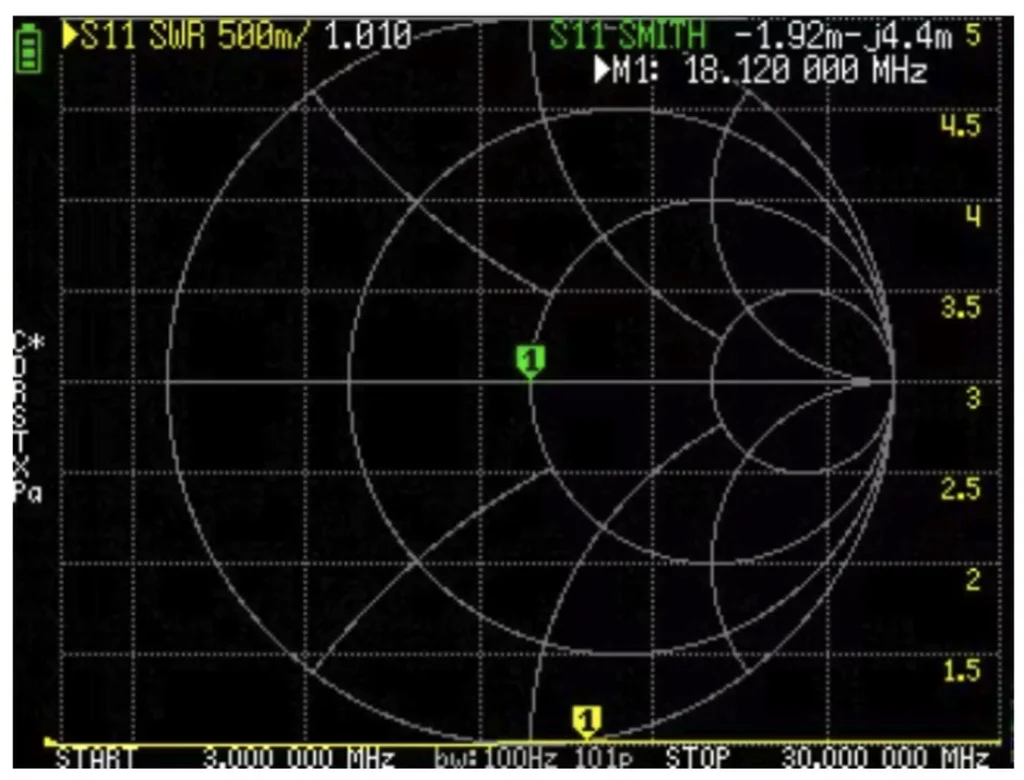Select the yellow marker 1 on SWR trace

[586, 723]
